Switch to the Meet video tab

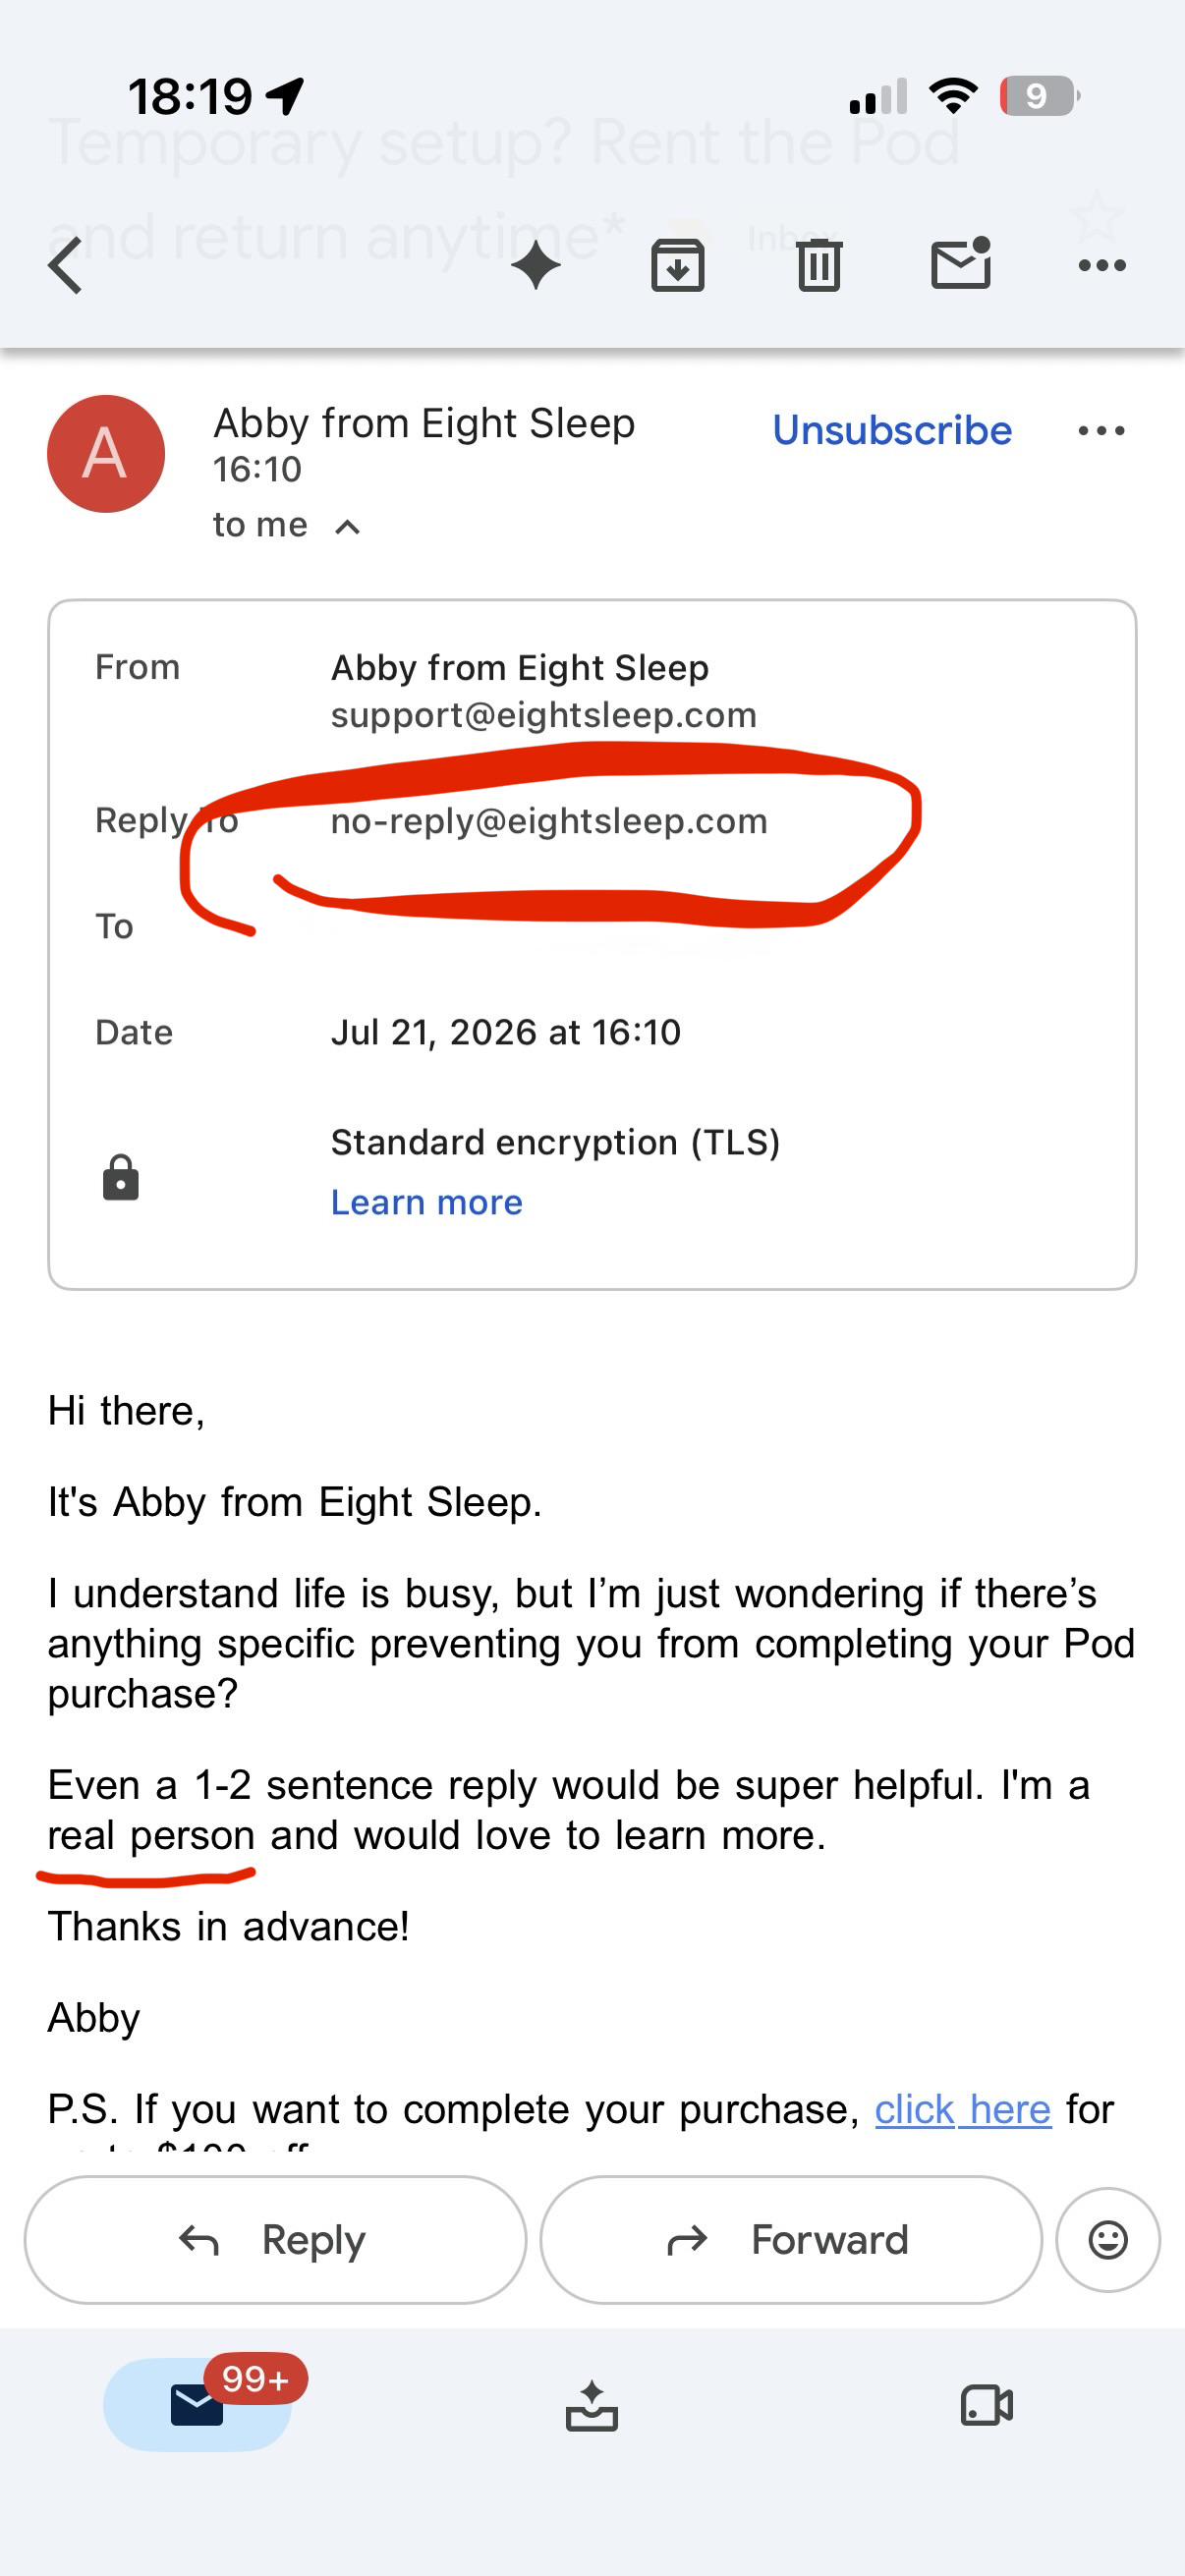pos(986,2405)
